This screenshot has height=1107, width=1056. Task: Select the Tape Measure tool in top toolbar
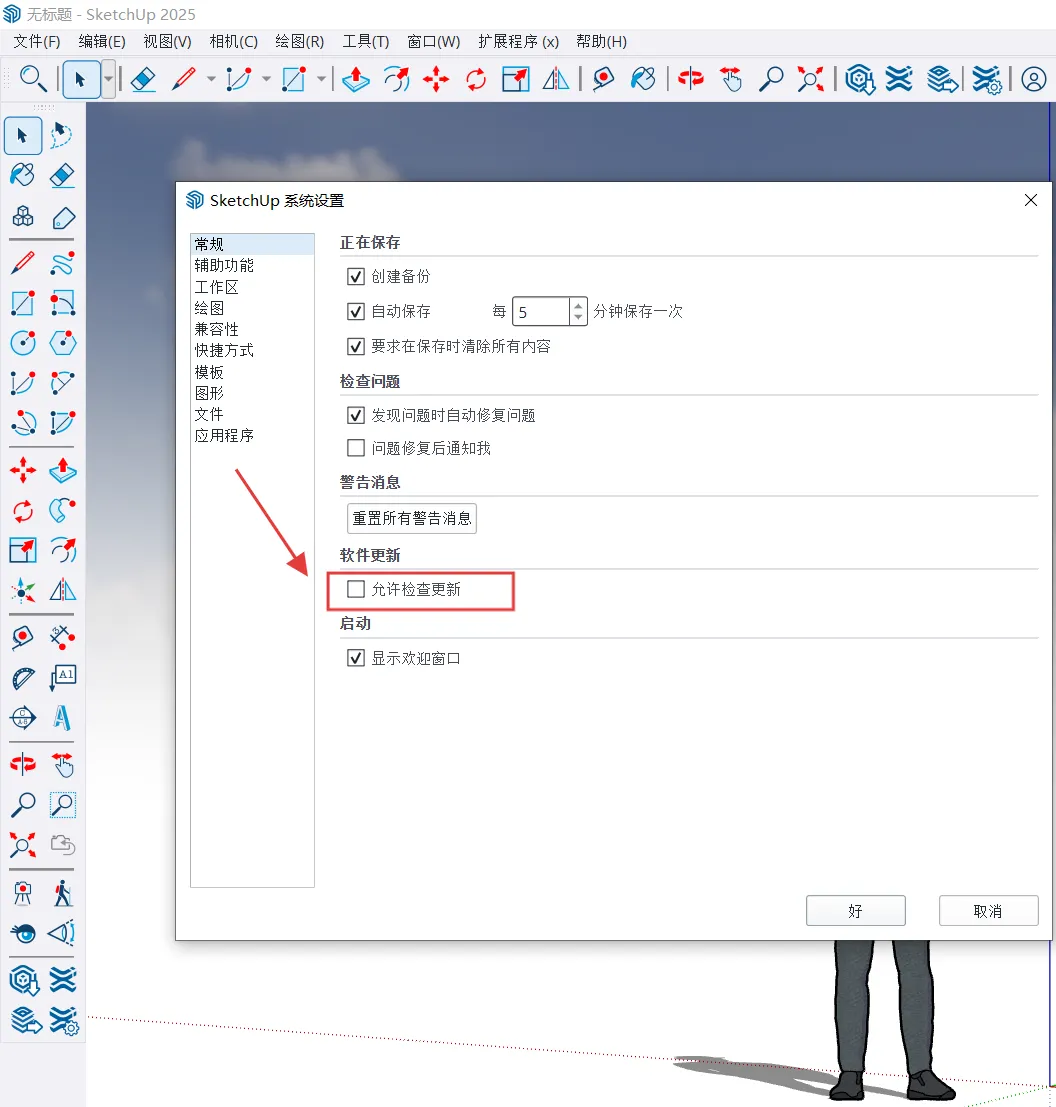pos(603,78)
